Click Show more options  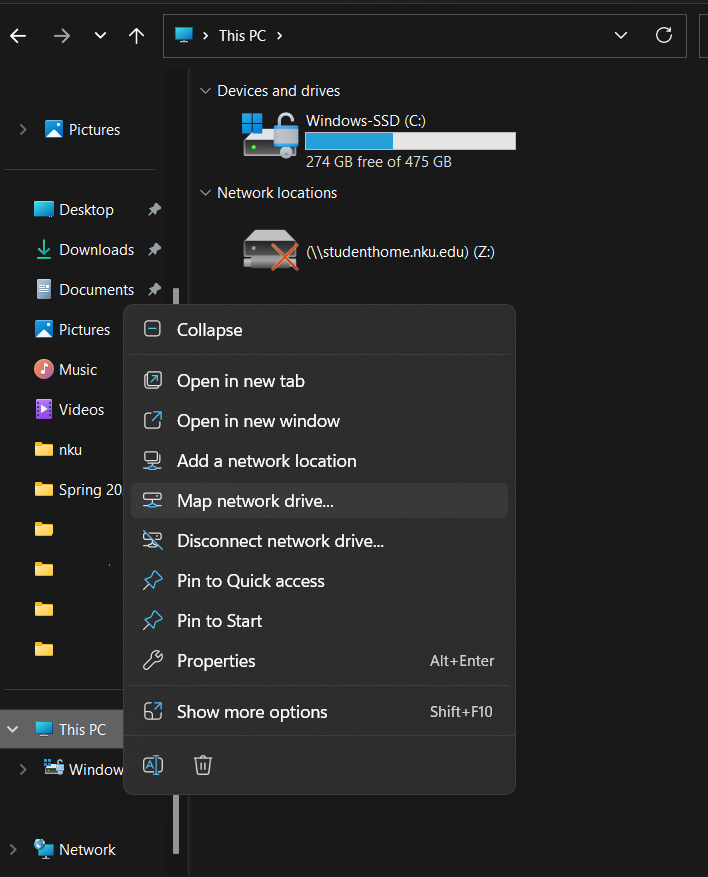click(252, 712)
